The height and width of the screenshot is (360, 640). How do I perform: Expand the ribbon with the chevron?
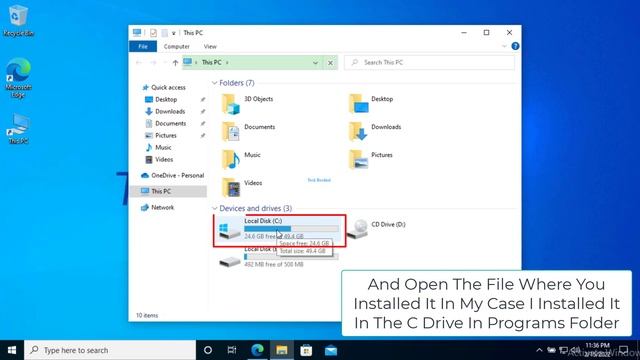504,46
